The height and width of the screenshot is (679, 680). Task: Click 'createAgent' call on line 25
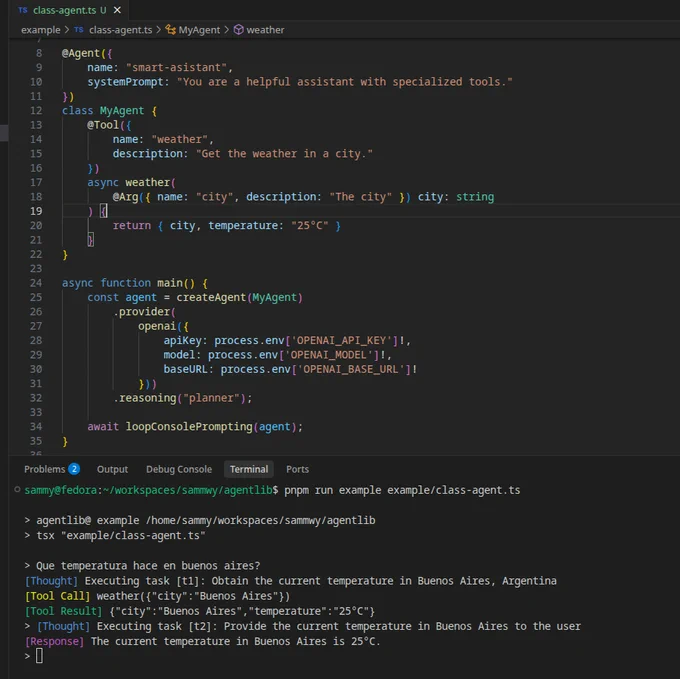(x=211, y=297)
